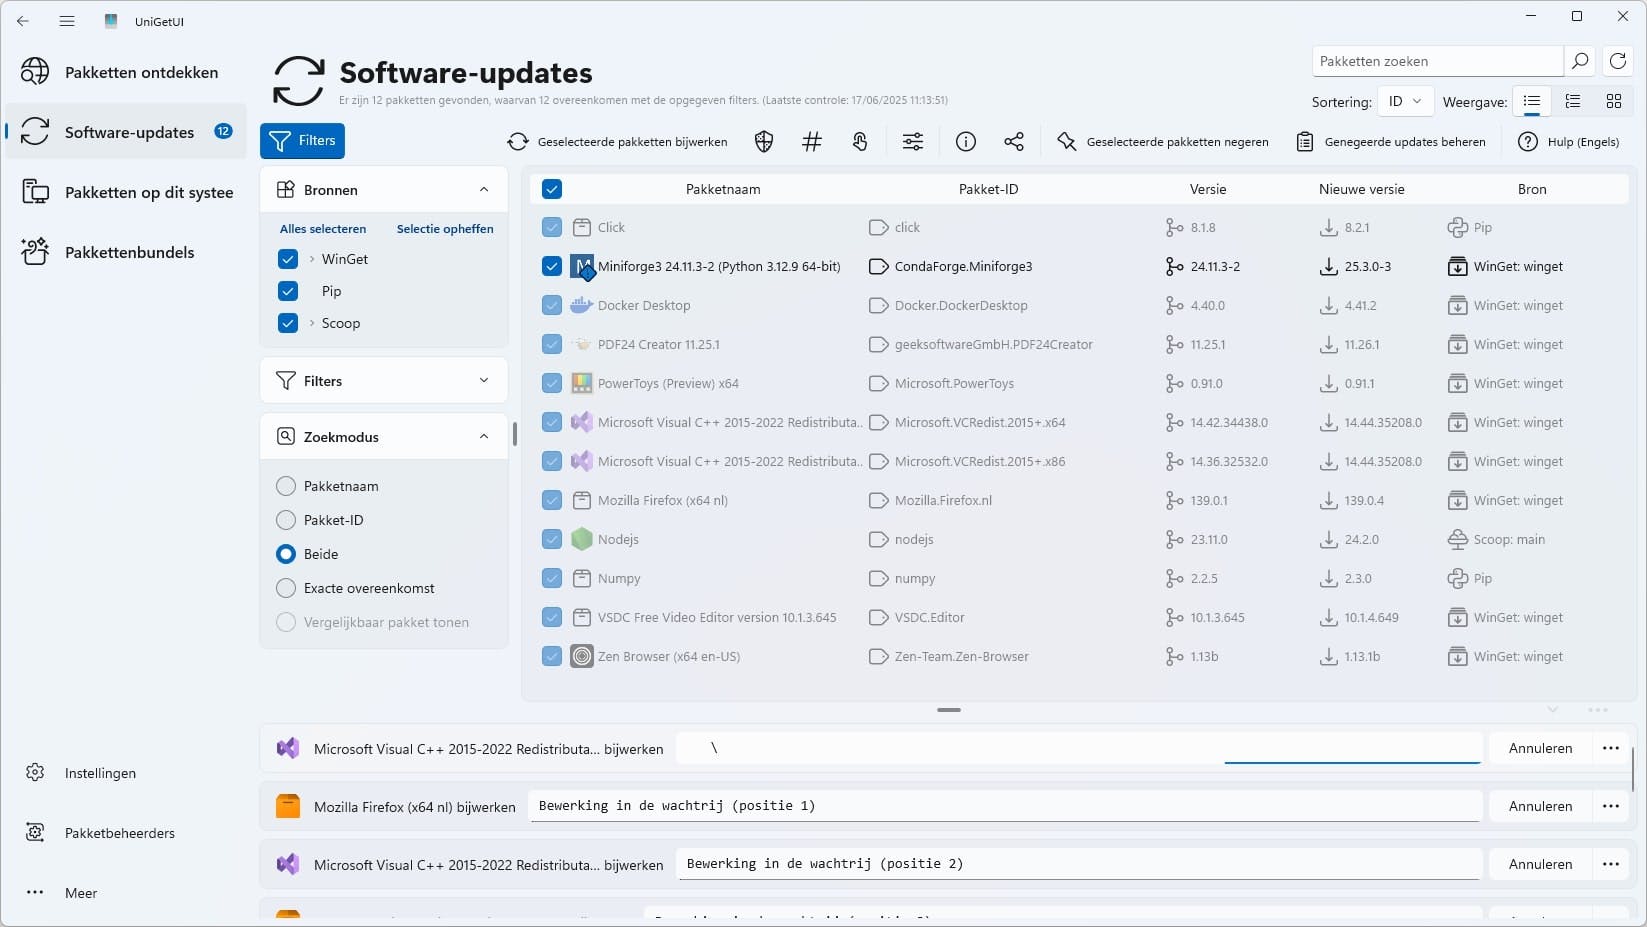Collapse the Bronnen section

click(484, 189)
